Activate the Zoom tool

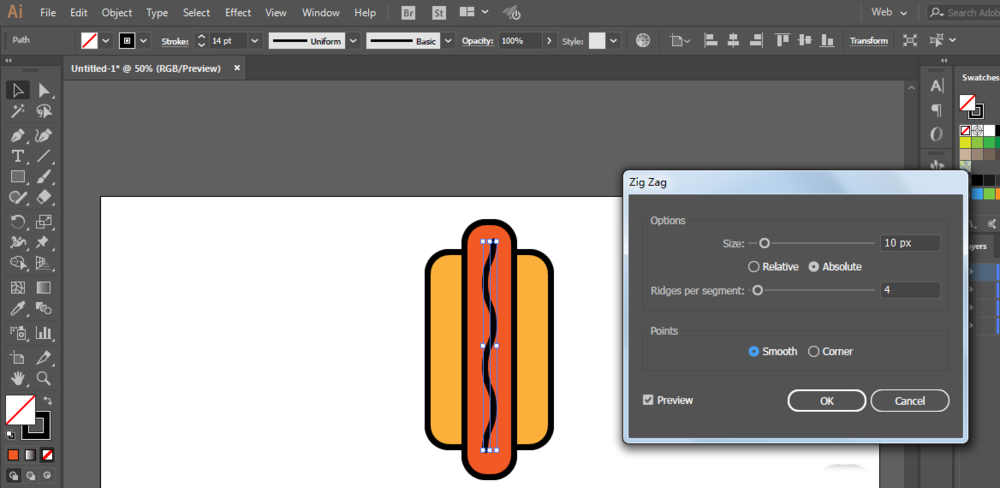click(44, 378)
